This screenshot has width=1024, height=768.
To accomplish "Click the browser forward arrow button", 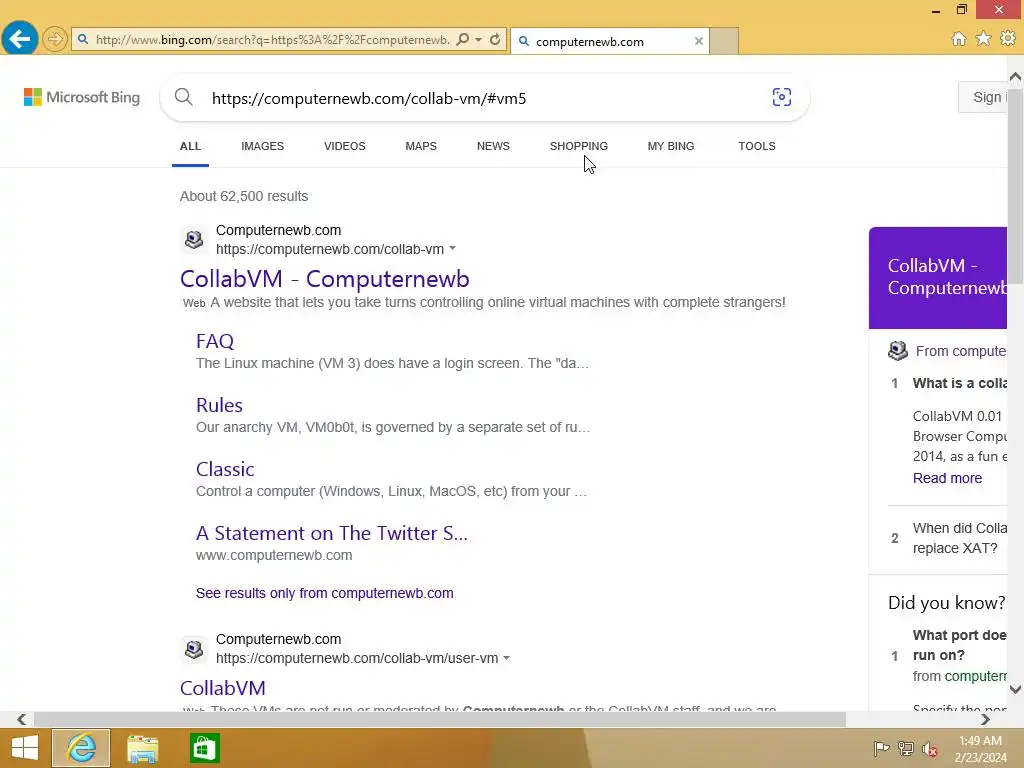I will (55, 39).
